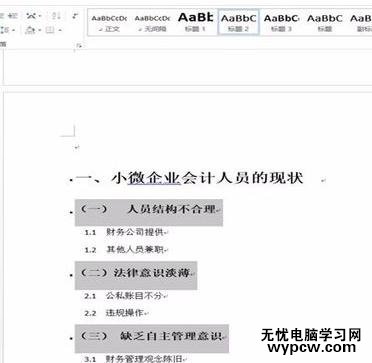Apply the 标题 style

click(325, 22)
